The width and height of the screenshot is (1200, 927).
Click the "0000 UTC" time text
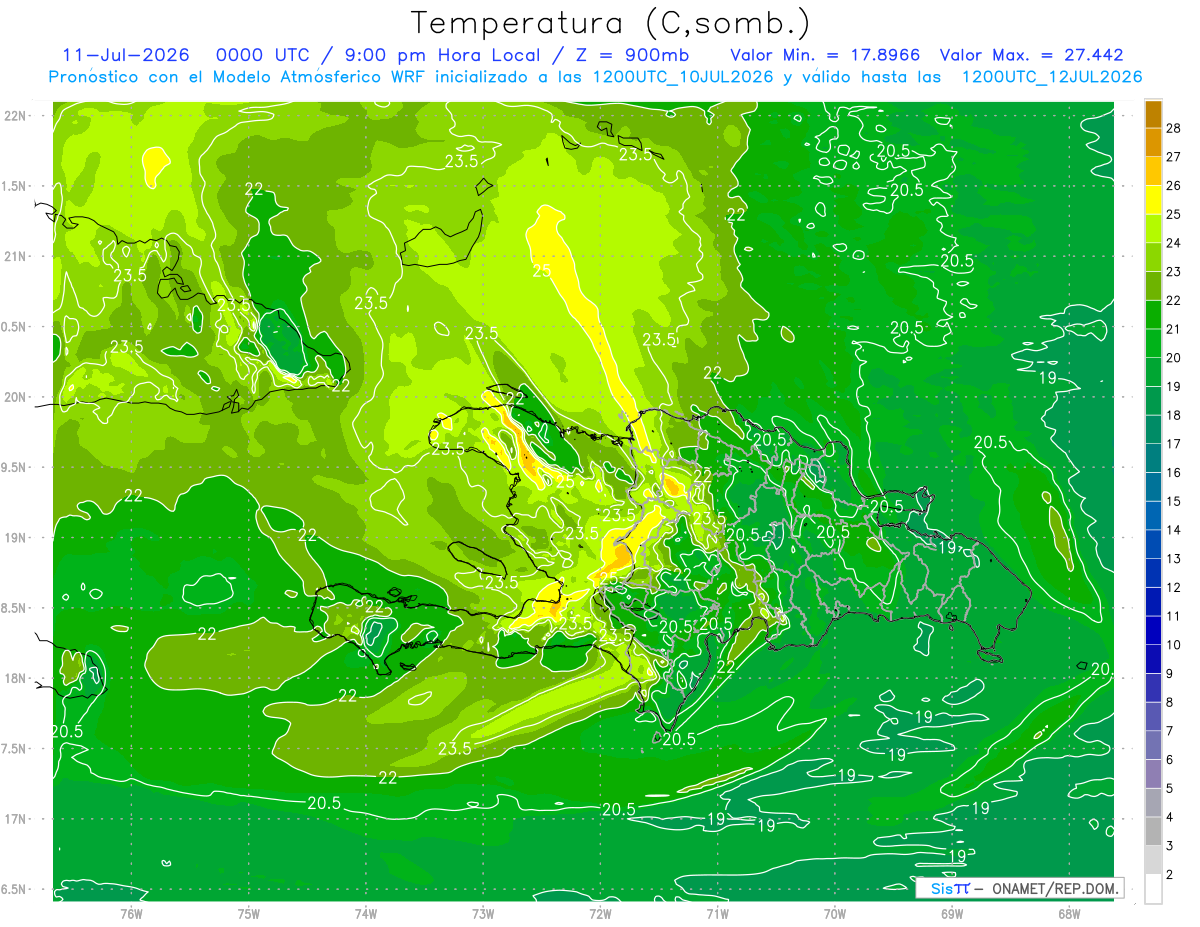click(x=262, y=55)
